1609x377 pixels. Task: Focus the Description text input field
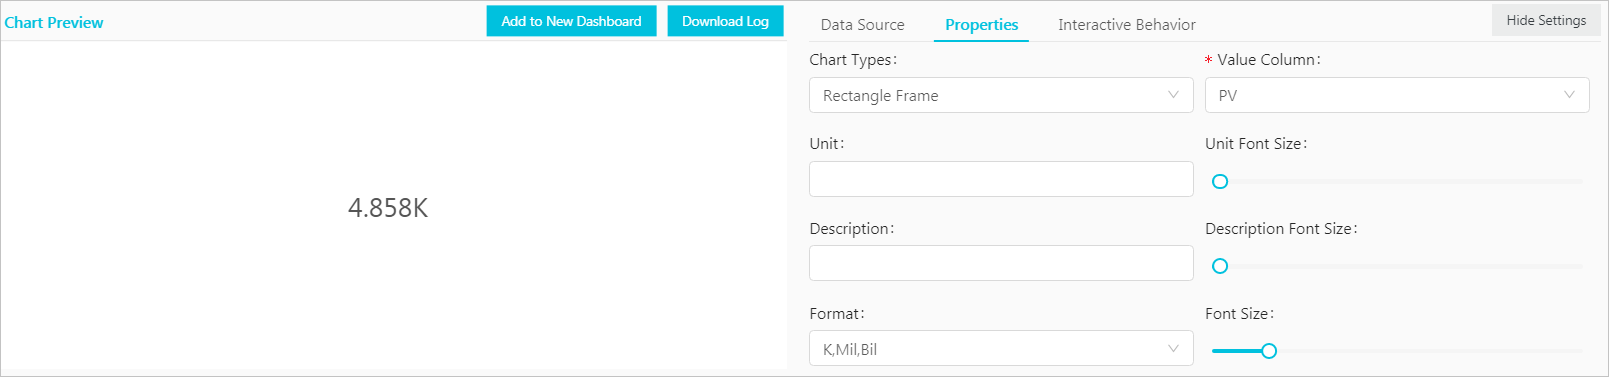[x=1001, y=263]
